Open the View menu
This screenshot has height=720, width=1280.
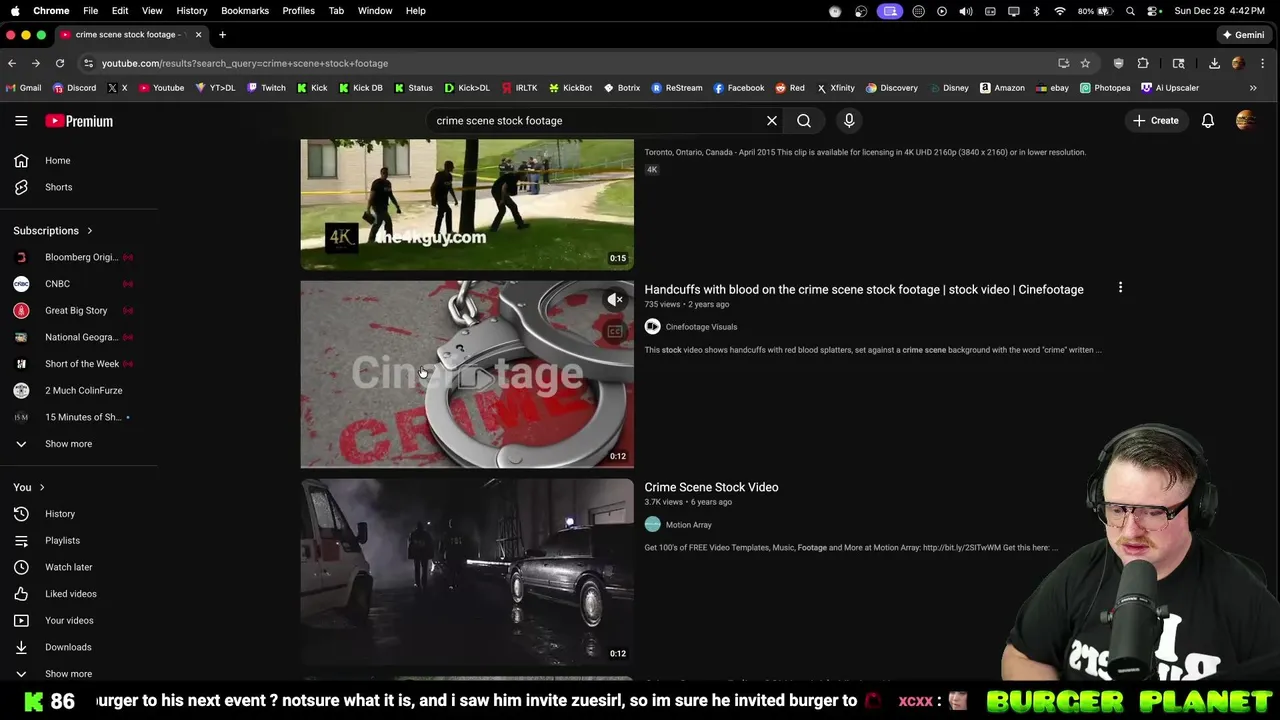152,11
